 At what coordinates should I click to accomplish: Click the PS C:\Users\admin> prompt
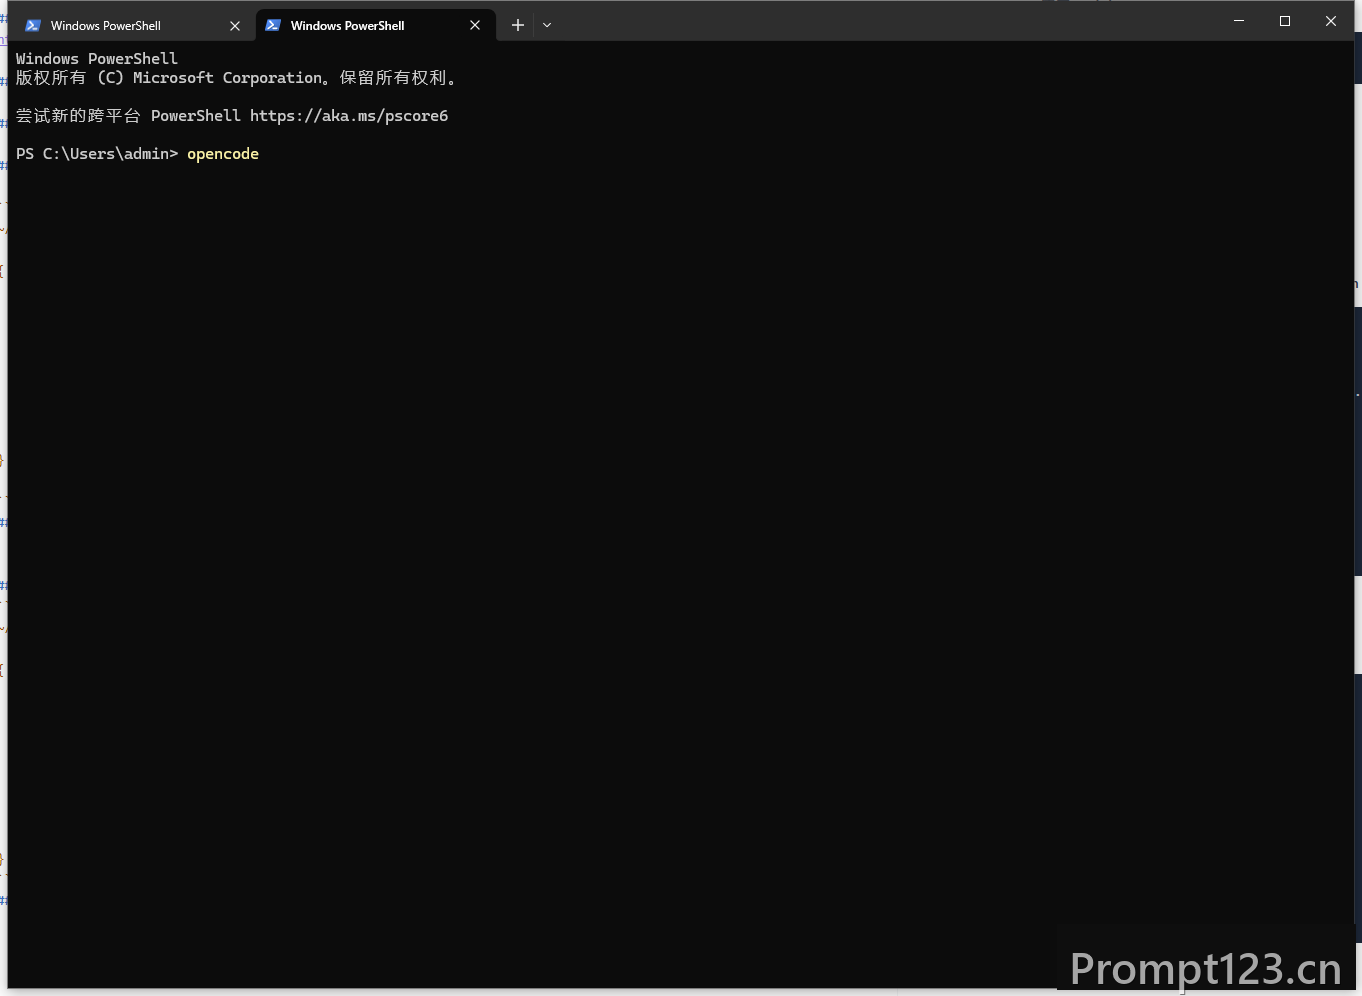[x=97, y=154]
